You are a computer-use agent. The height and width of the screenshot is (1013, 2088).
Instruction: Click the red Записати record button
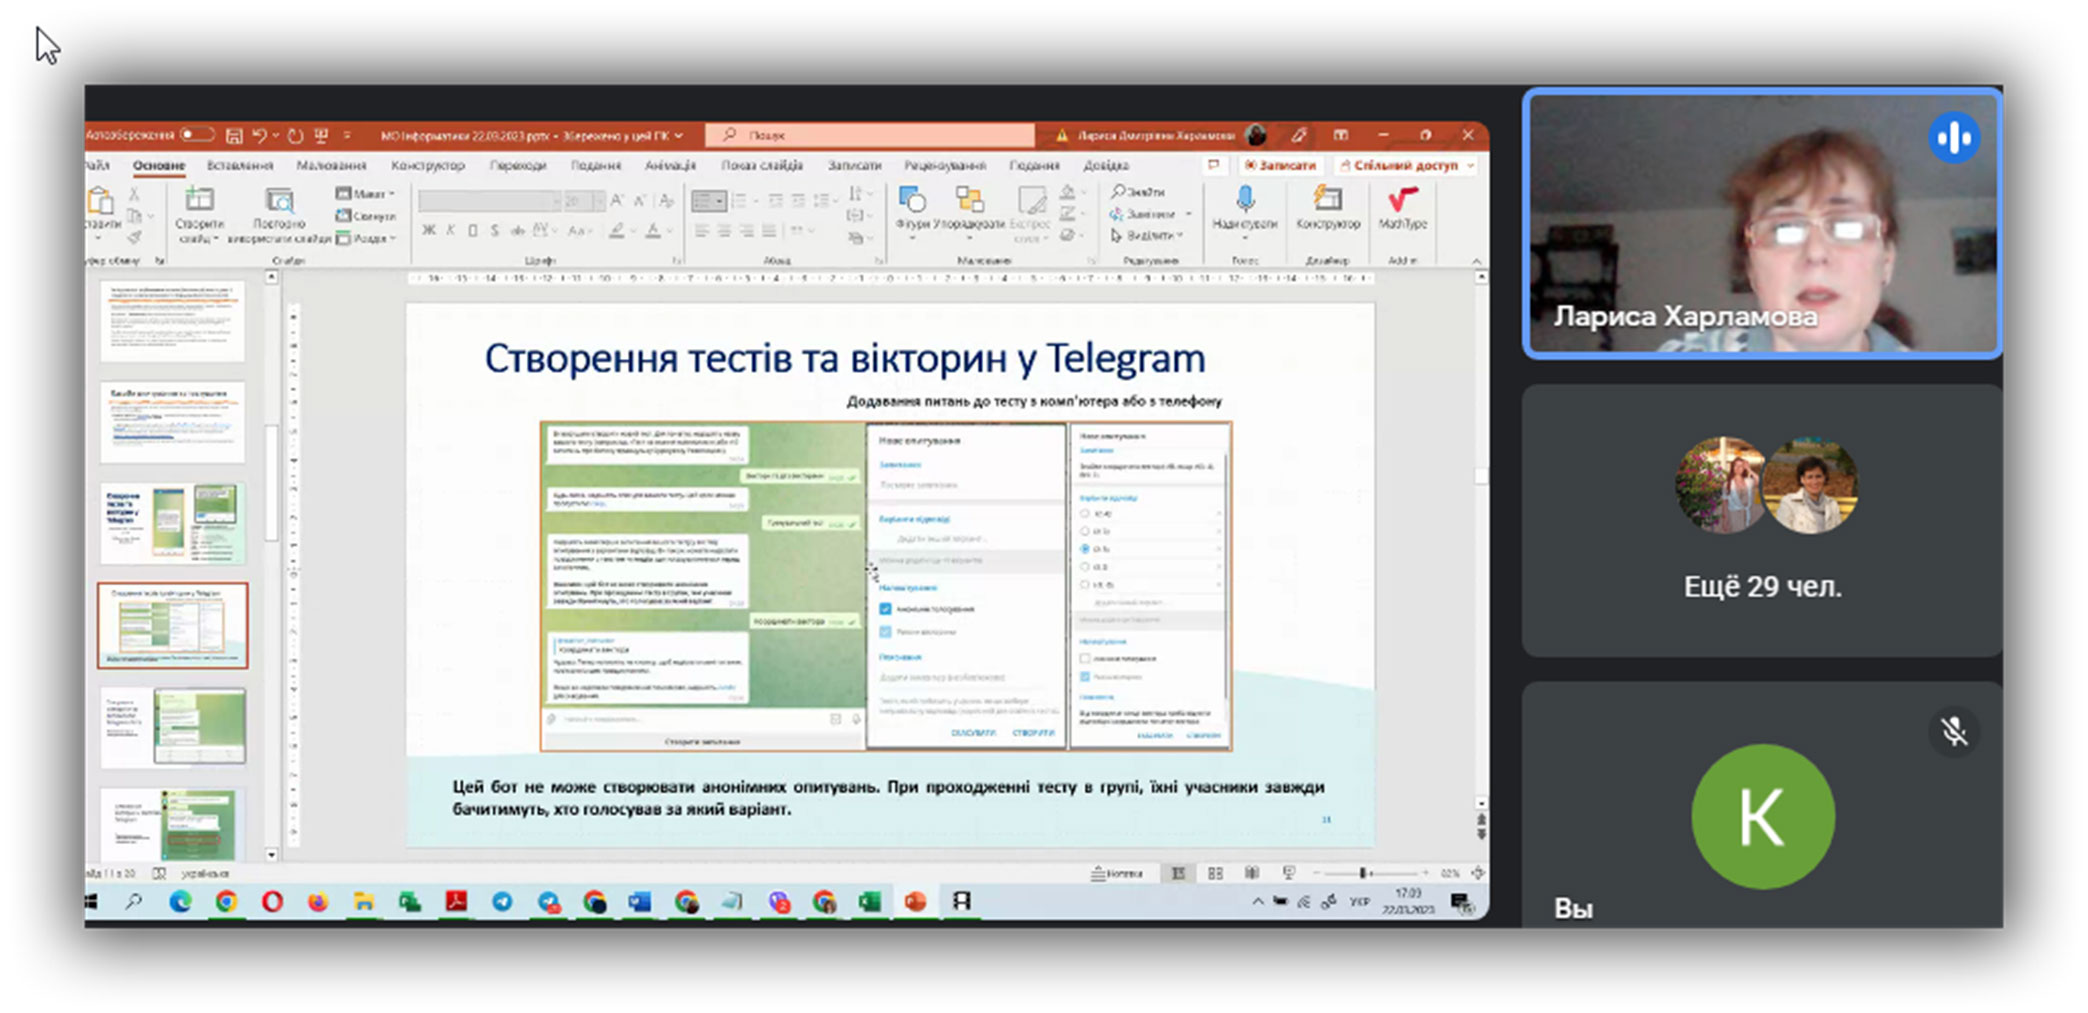pyautogui.click(x=1280, y=165)
